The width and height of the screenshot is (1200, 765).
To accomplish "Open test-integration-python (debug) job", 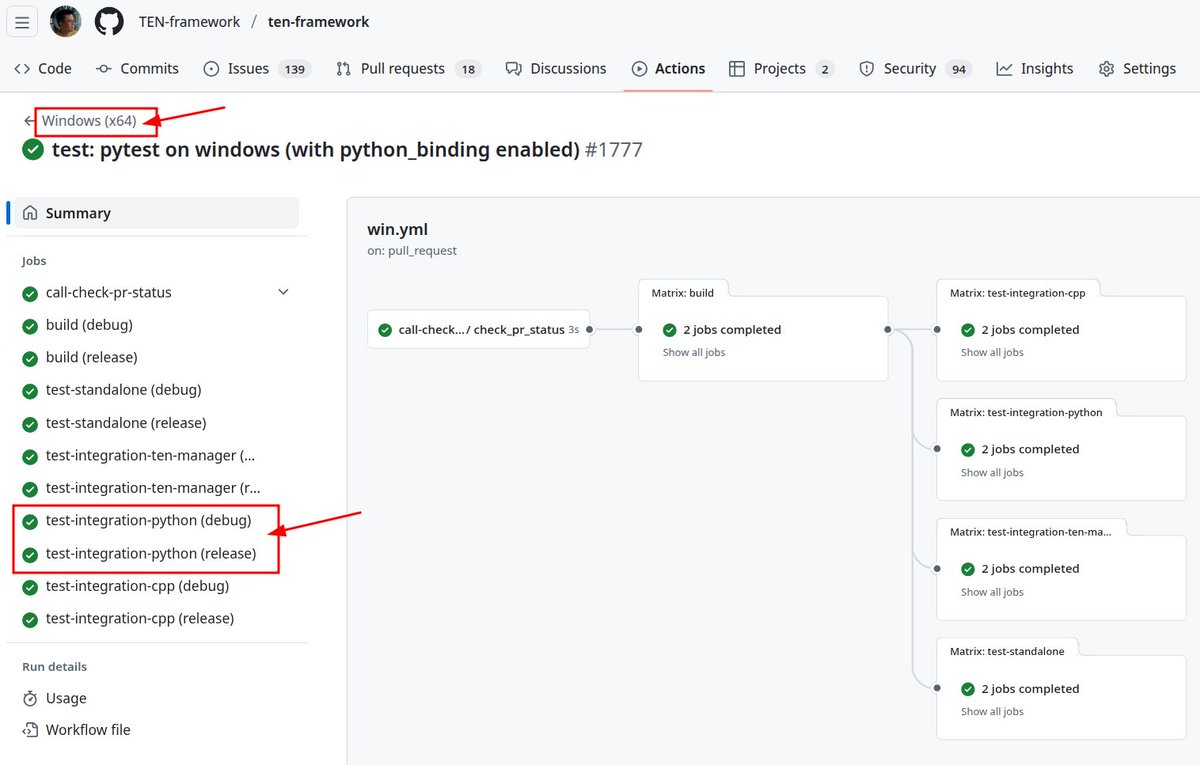I will coord(149,521).
